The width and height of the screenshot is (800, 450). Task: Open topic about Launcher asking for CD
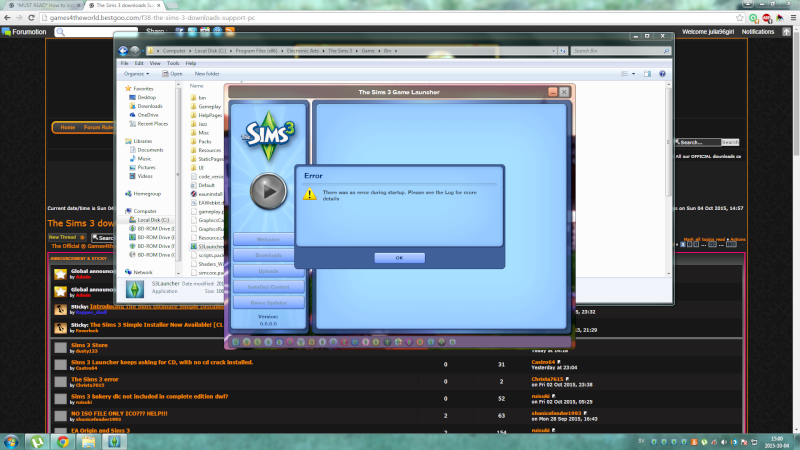[162, 362]
